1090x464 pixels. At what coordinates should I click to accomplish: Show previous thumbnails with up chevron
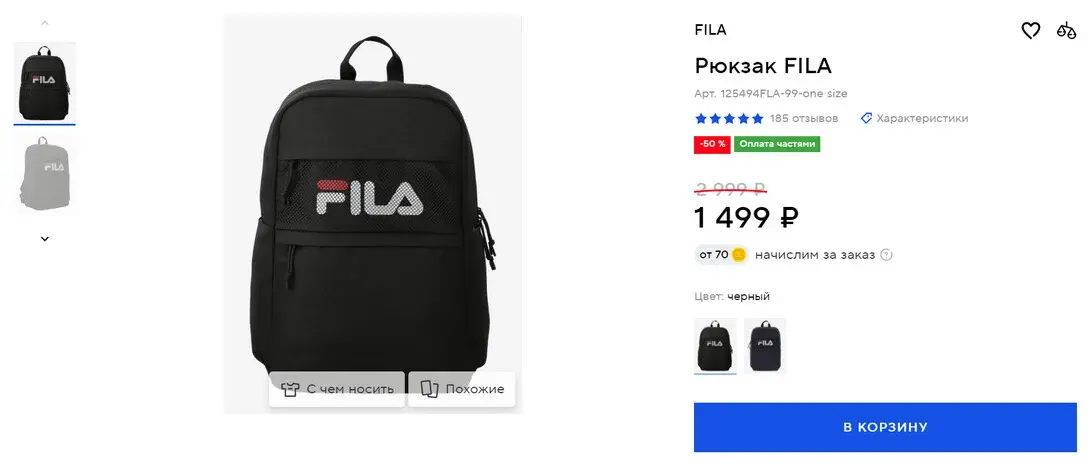pyautogui.click(x=44, y=23)
